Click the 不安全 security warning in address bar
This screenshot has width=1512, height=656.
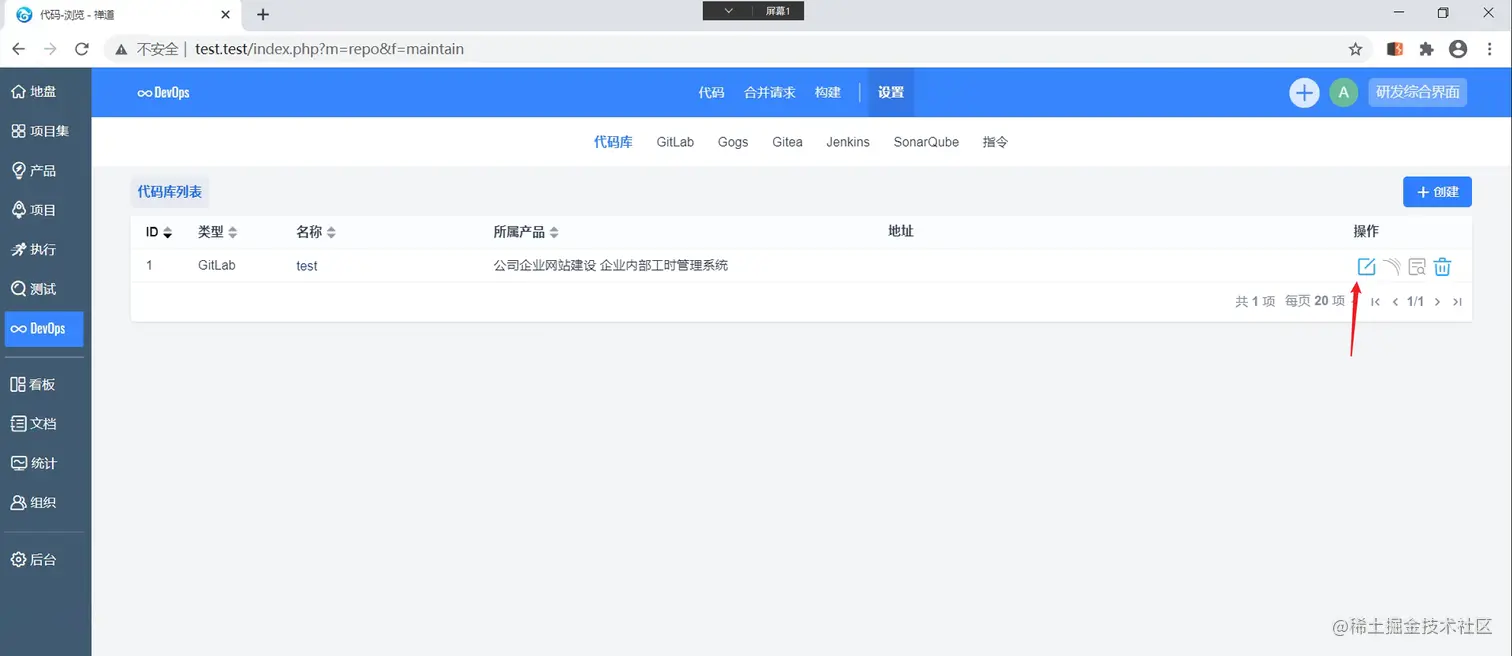[147, 49]
